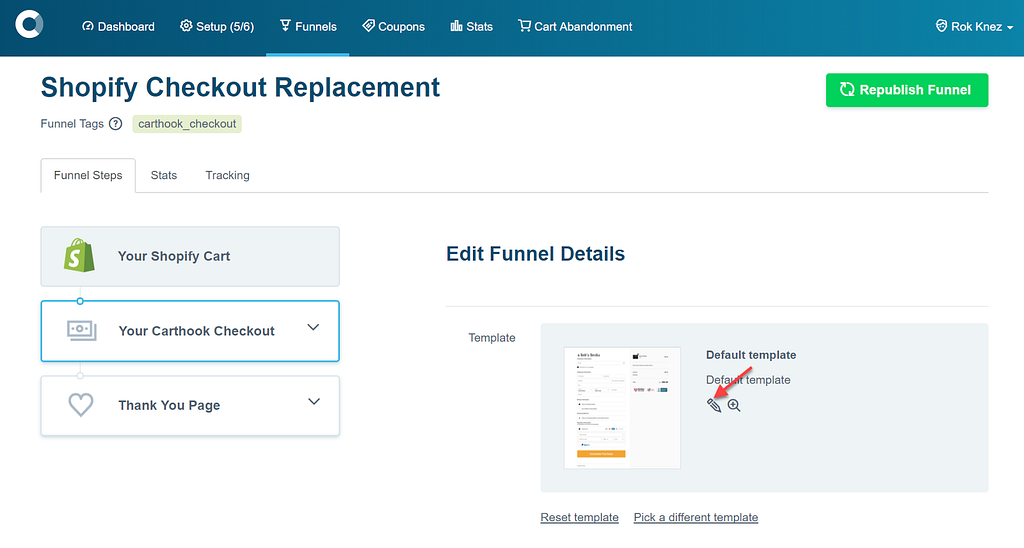The width and height of the screenshot is (1024, 548).
Task: Switch to the funnel Stats tab
Action: point(164,175)
